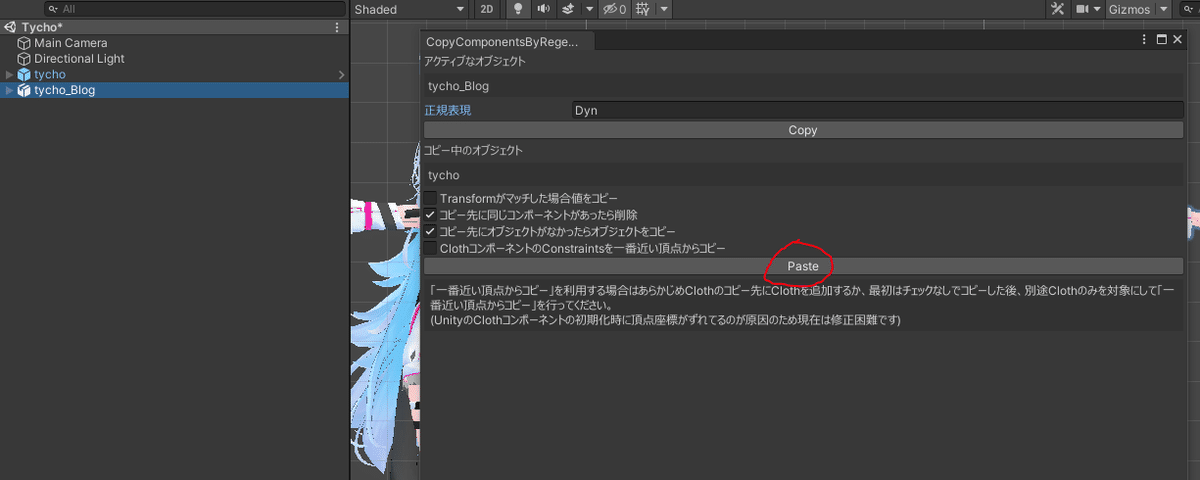Uncheck 'コピー先に同じコンポーネントがあったら削除' checkbox
The image size is (1200, 480).
tap(430, 214)
